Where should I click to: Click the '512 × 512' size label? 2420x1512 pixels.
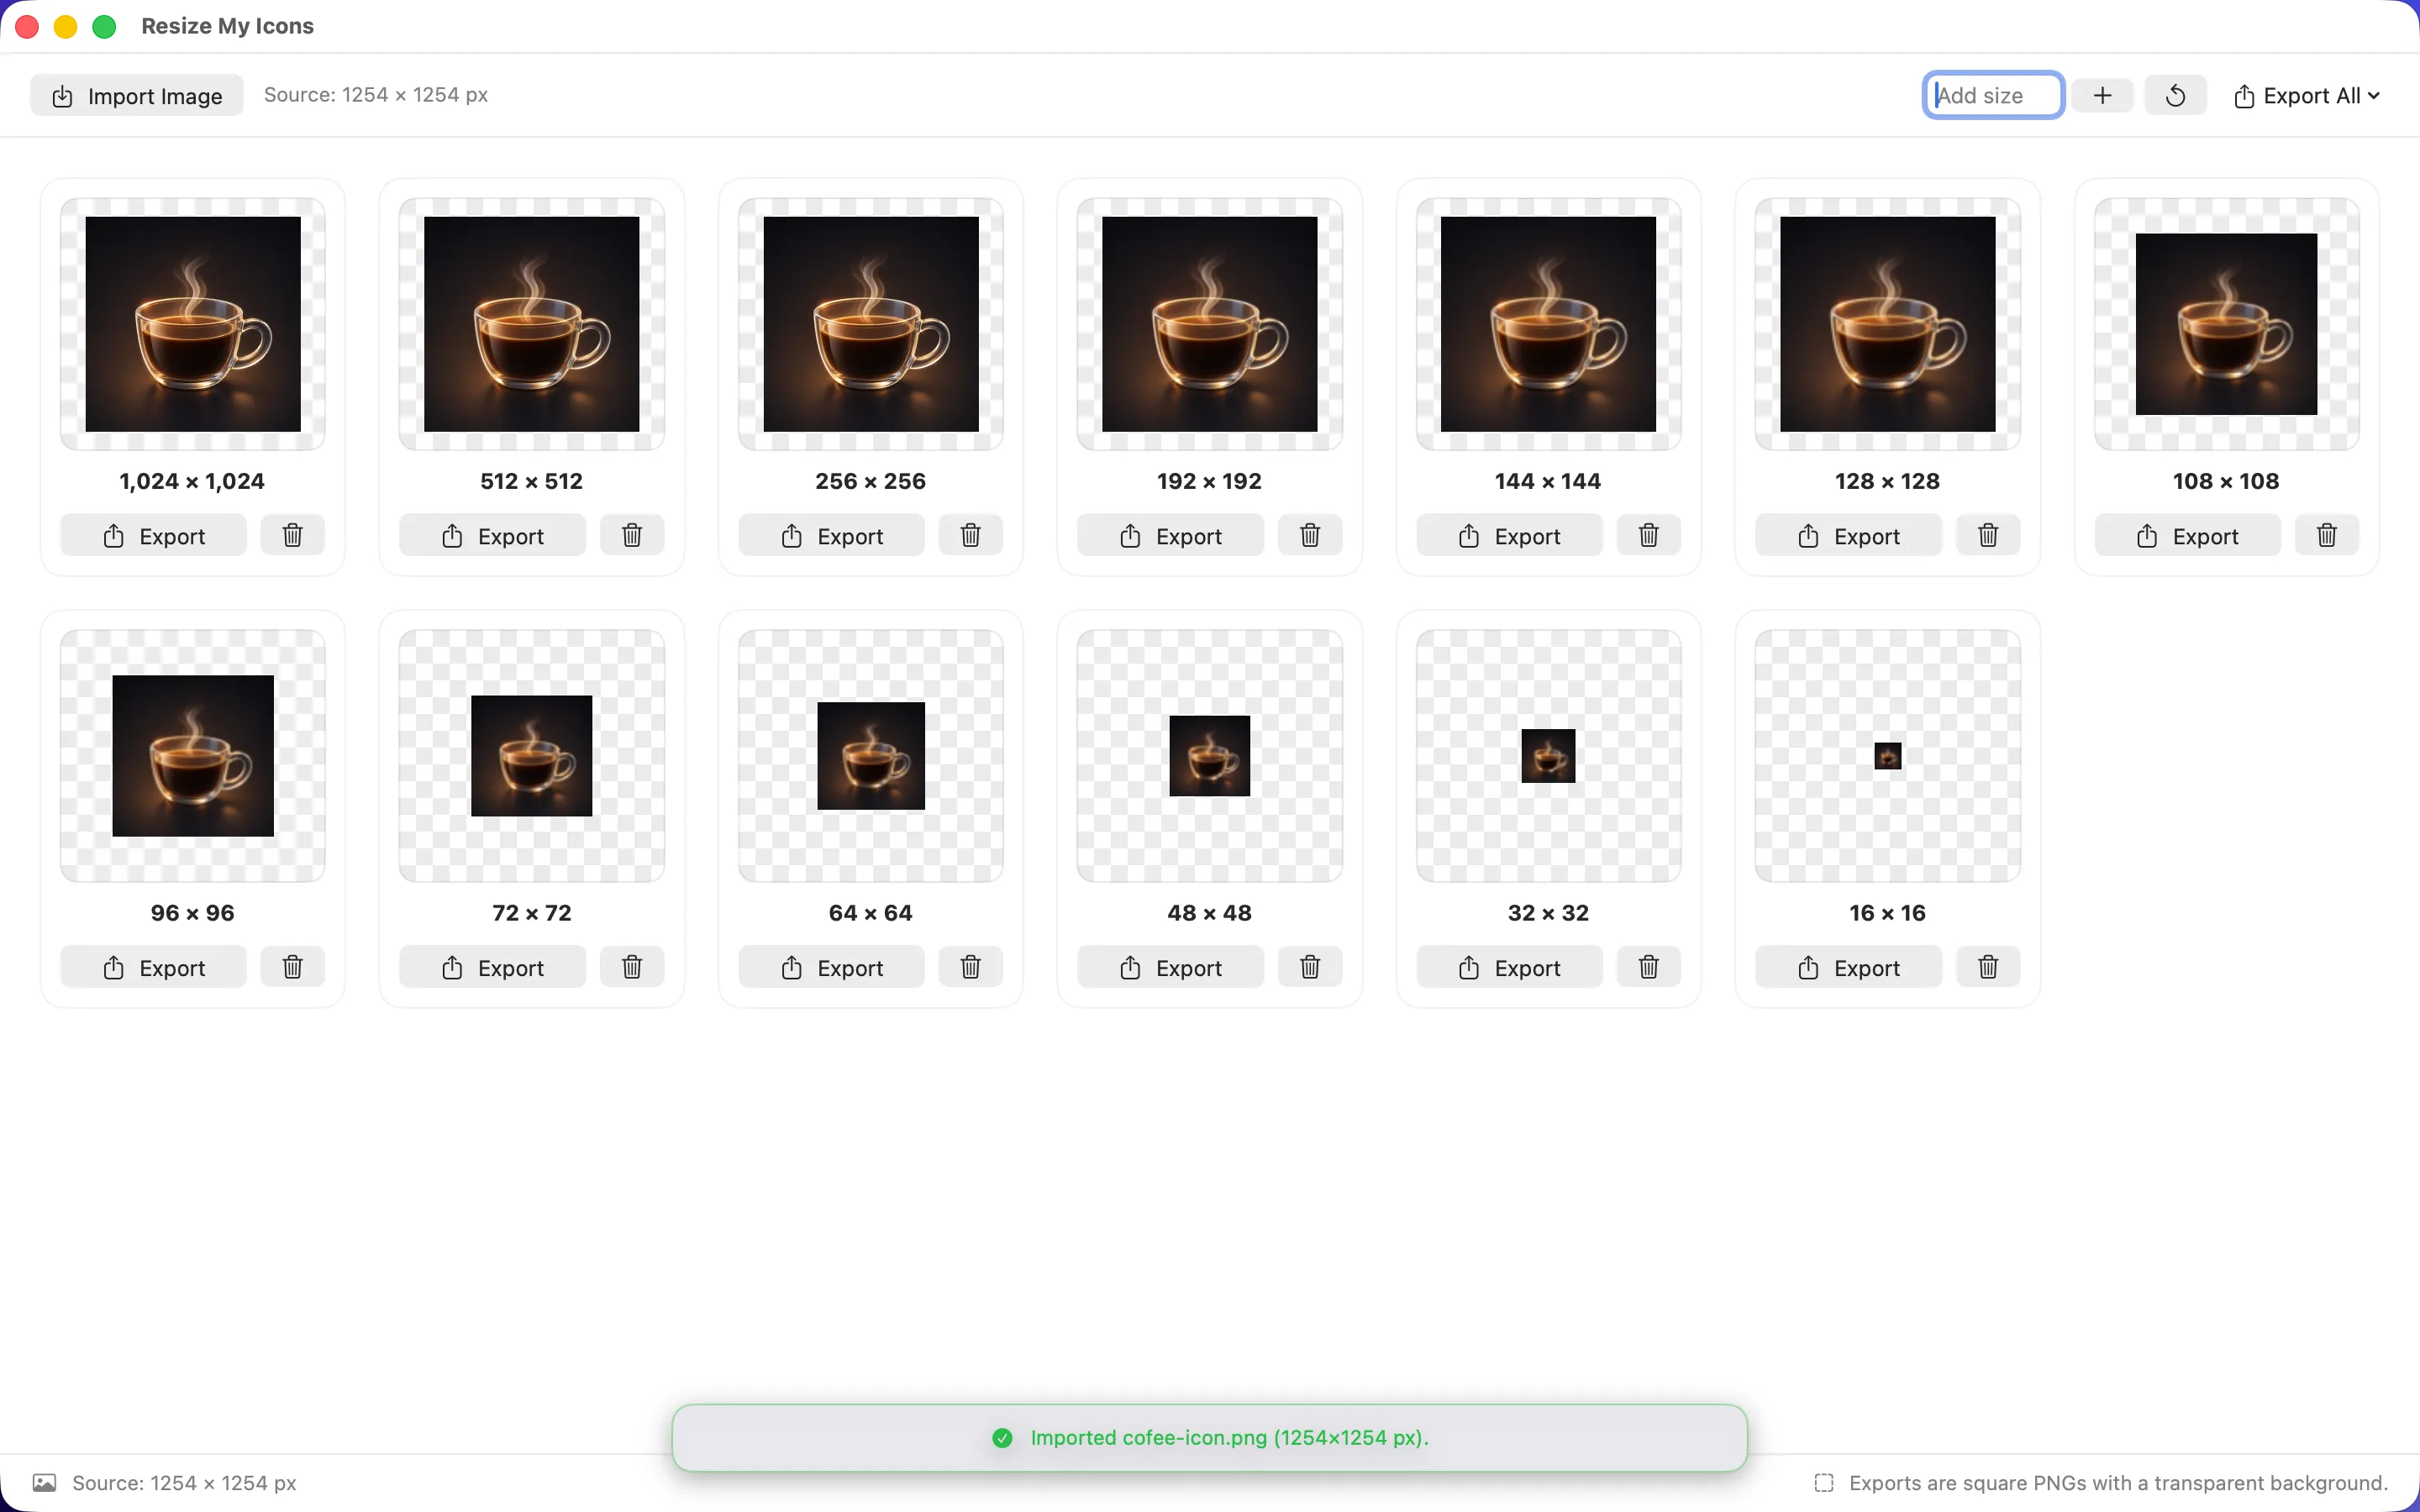[532, 481]
